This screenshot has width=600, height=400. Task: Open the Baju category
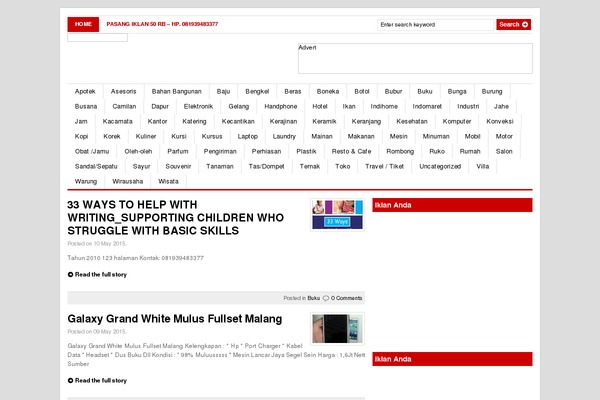pos(223,91)
